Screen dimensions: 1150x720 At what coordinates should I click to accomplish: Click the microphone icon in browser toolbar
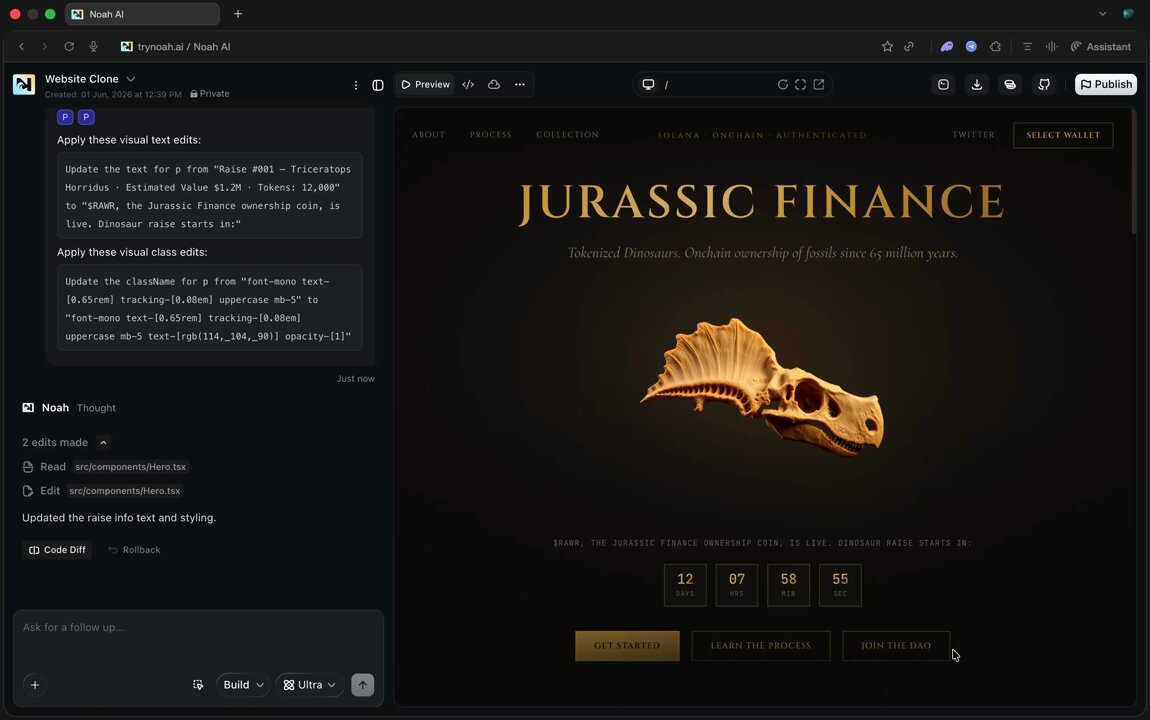[x=93, y=46]
